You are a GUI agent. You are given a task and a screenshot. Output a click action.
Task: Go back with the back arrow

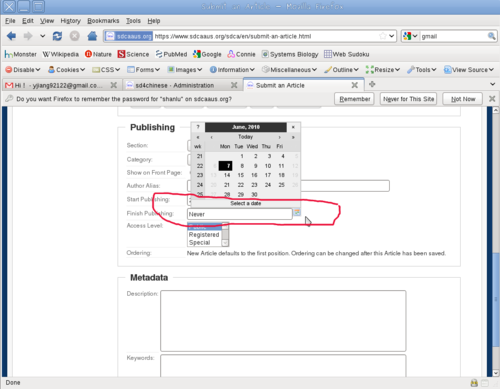11,36
